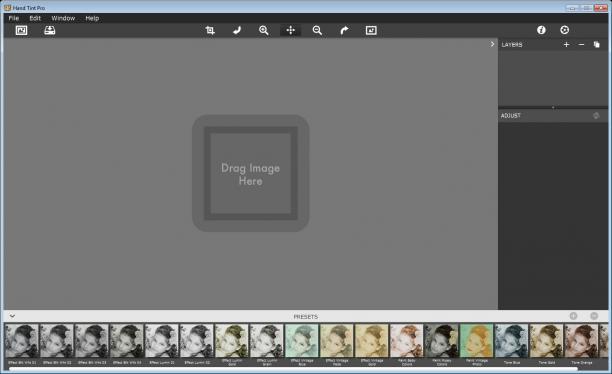Click the Adjust panel reset icon
This screenshot has height=374, width=612.
pyautogui.click(x=596, y=116)
